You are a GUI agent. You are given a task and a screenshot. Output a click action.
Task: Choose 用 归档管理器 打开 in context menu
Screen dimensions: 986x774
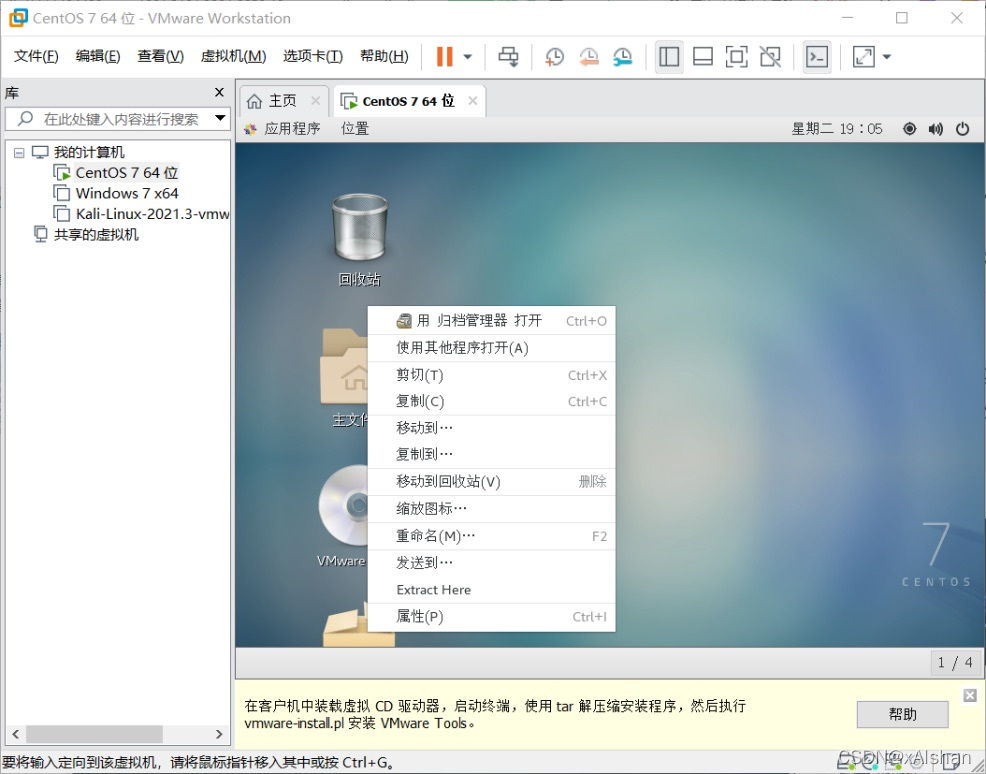[491, 321]
